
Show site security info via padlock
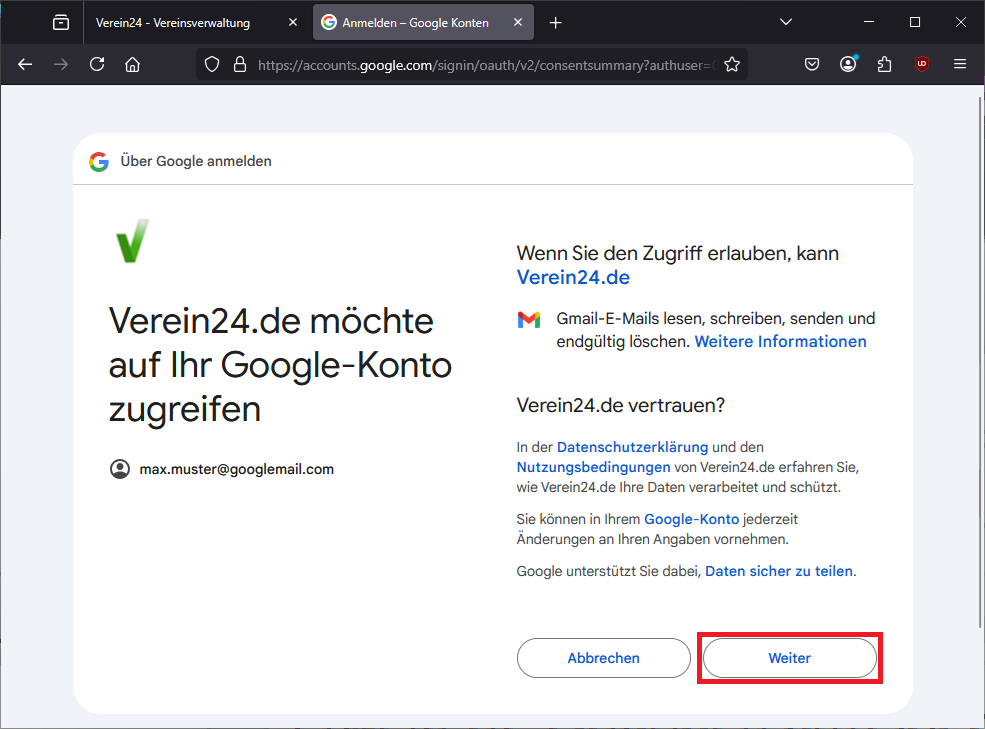tap(240, 64)
